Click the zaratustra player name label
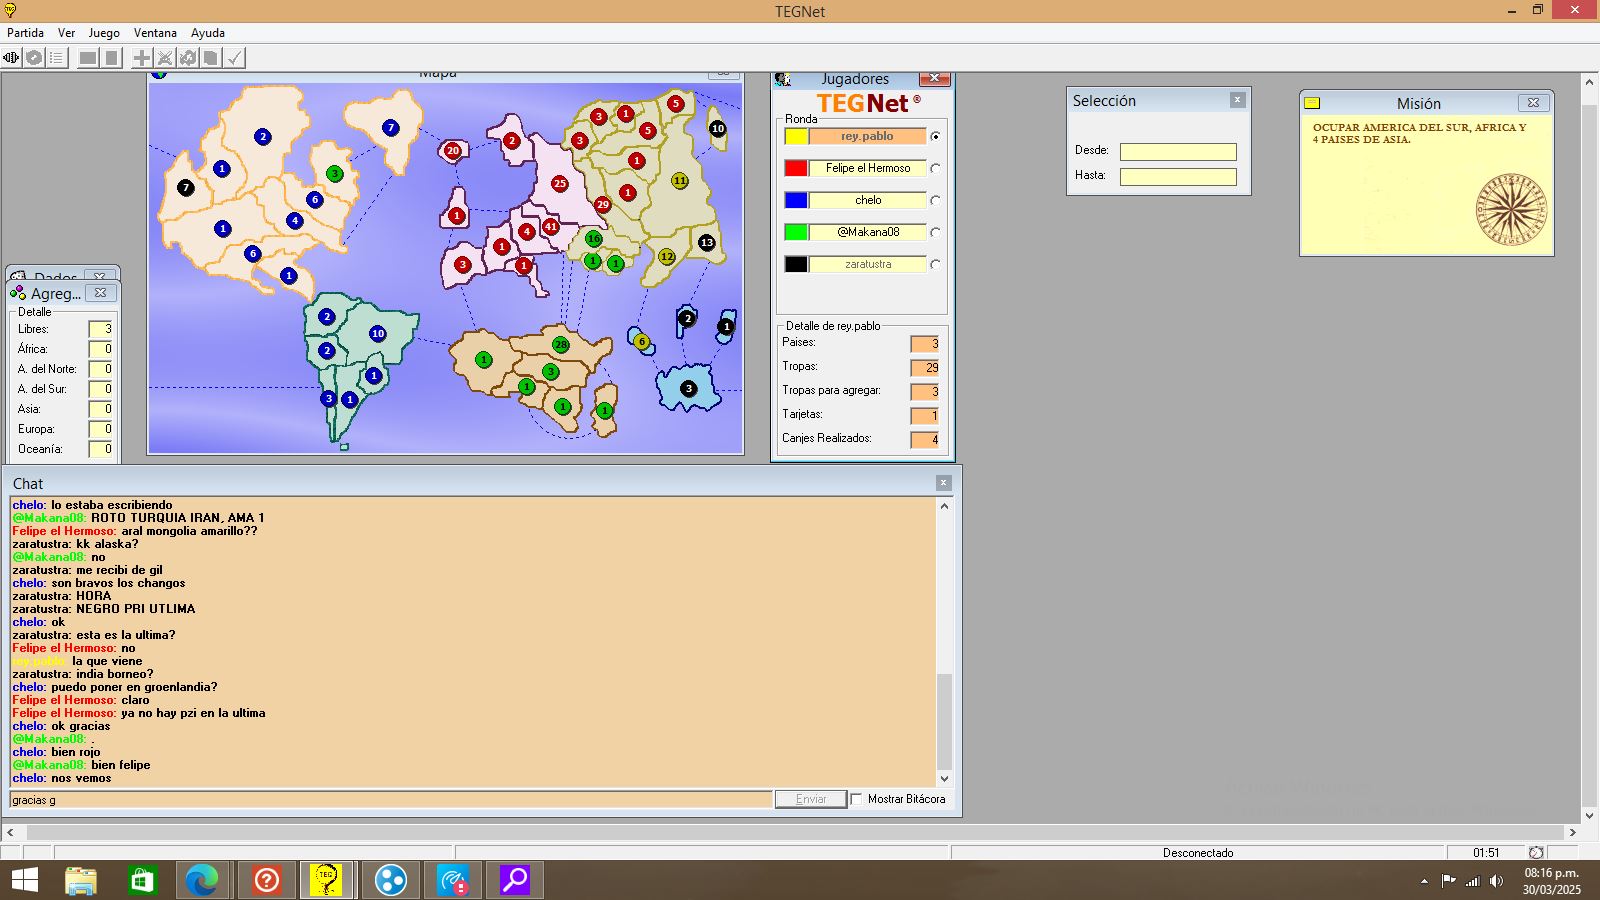Viewport: 1600px width, 900px height. [x=867, y=264]
